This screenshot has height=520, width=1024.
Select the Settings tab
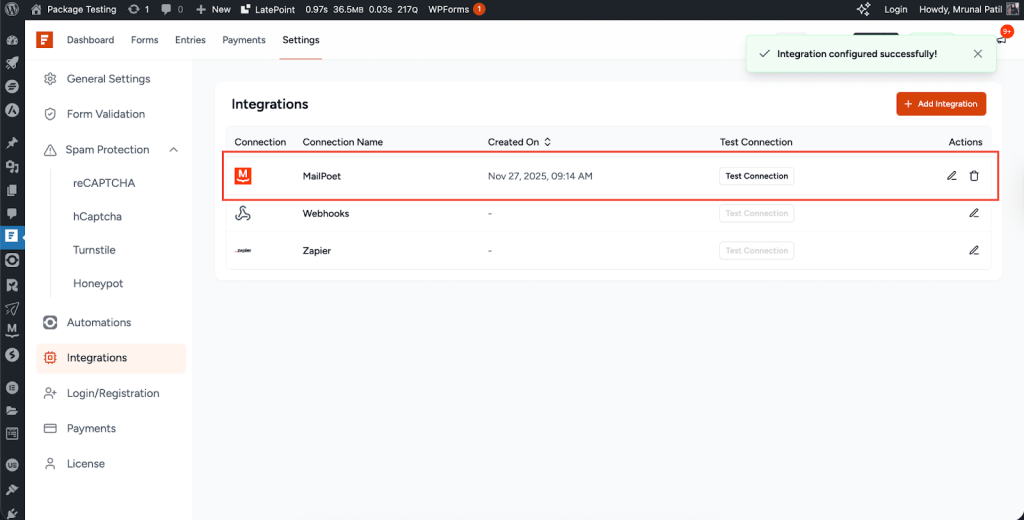click(300, 40)
